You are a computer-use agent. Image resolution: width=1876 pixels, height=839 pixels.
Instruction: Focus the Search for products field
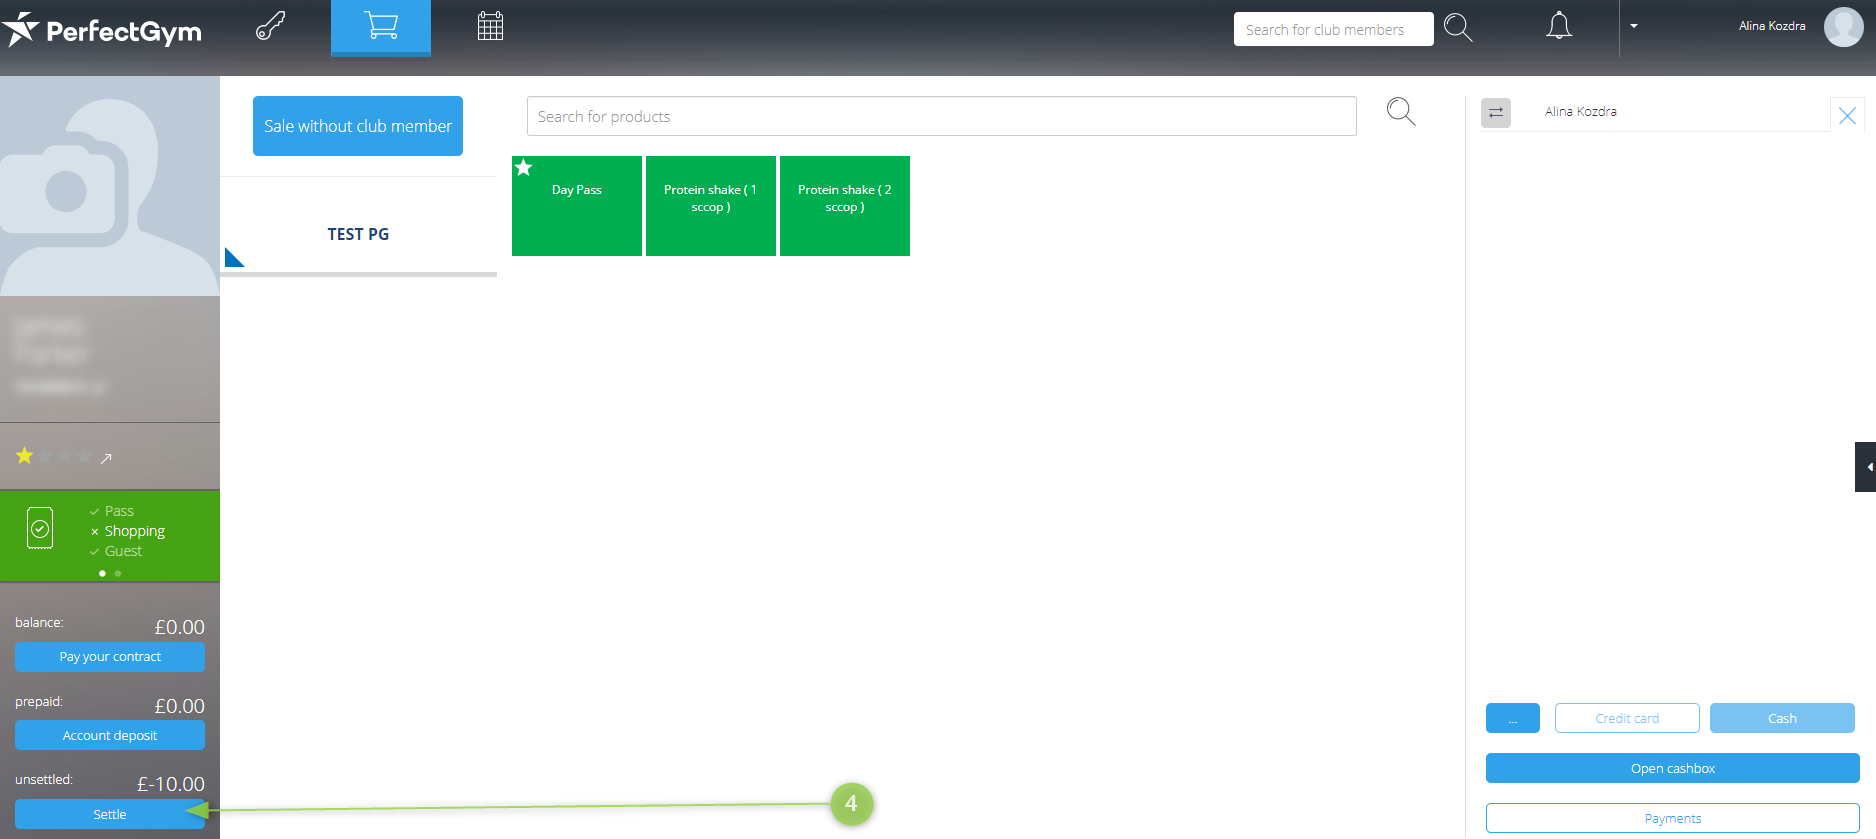(x=941, y=116)
